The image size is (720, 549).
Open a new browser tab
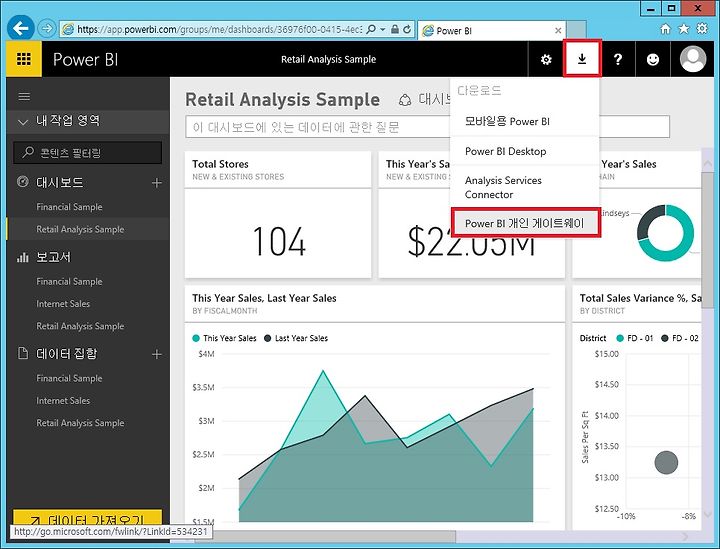(576, 30)
